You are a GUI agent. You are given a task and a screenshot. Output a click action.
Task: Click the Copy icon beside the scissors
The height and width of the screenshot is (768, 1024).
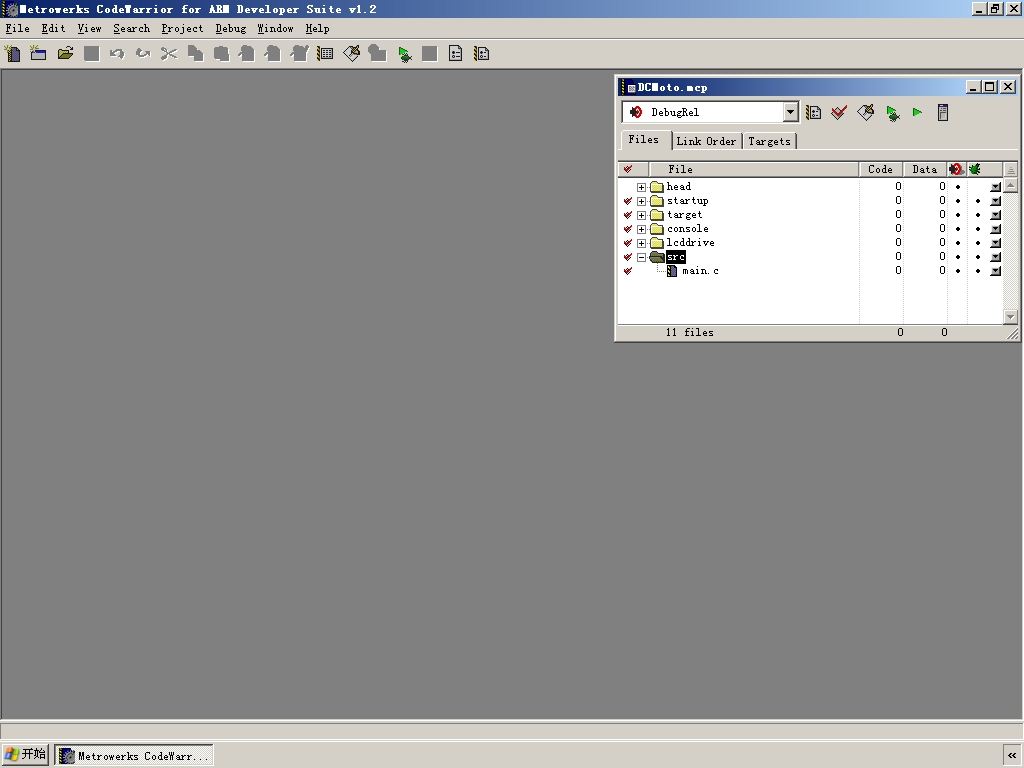pos(195,54)
